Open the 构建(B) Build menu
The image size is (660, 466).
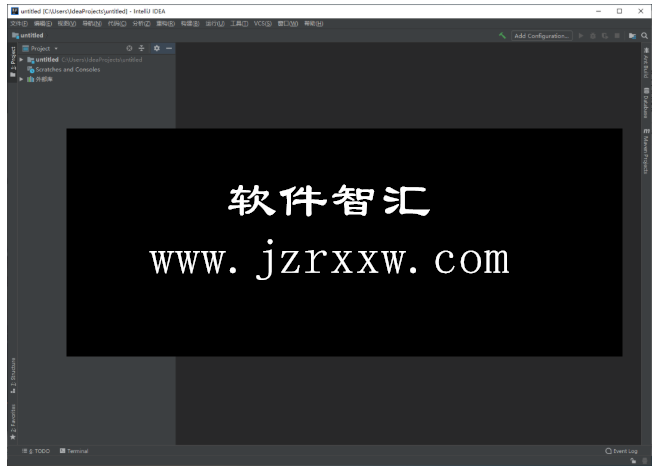[190, 24]
